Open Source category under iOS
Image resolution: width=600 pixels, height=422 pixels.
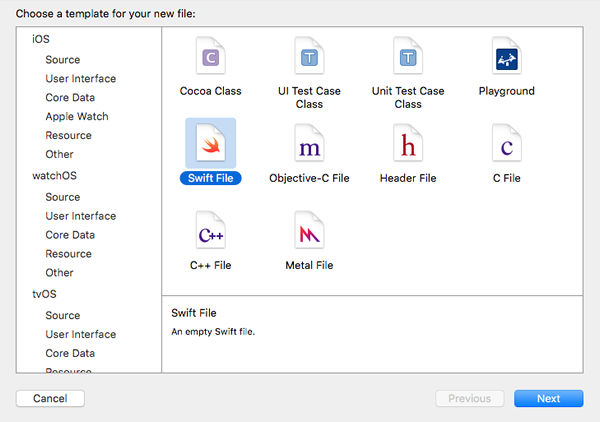click(62, 60)
